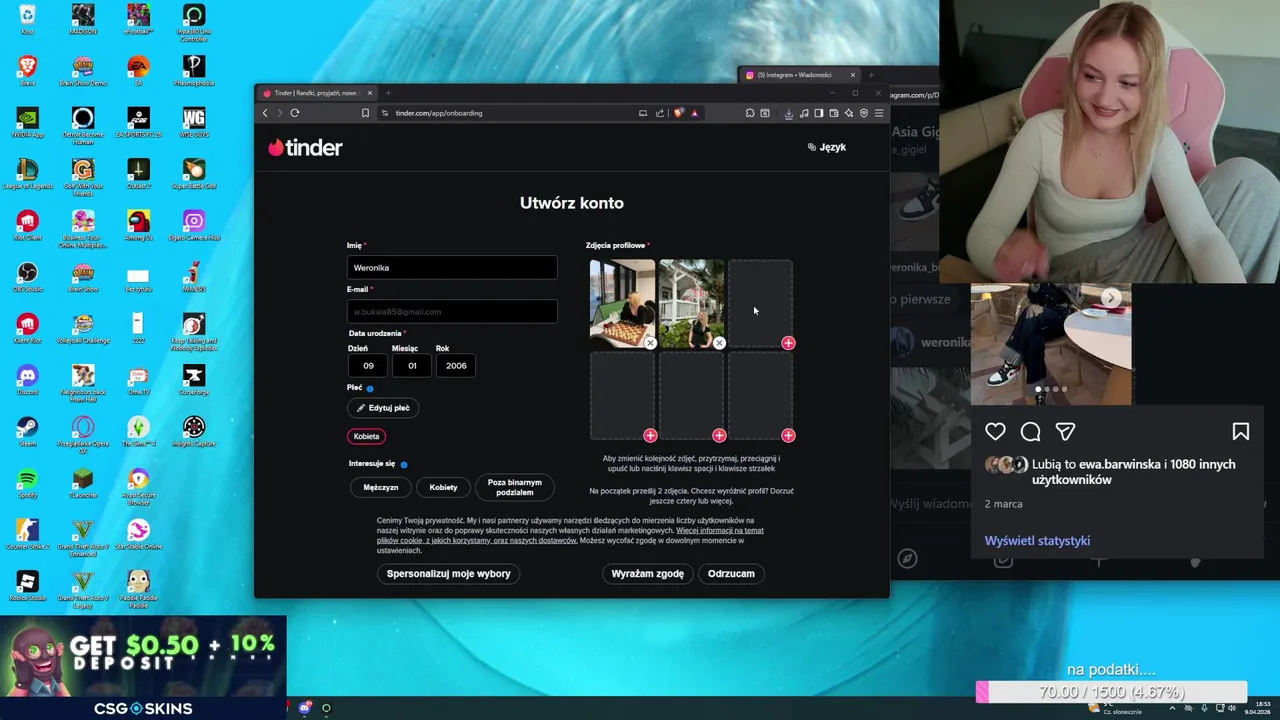Open the browser downloads icon
Screen dimensions: 1280x720
click(788, 113)
